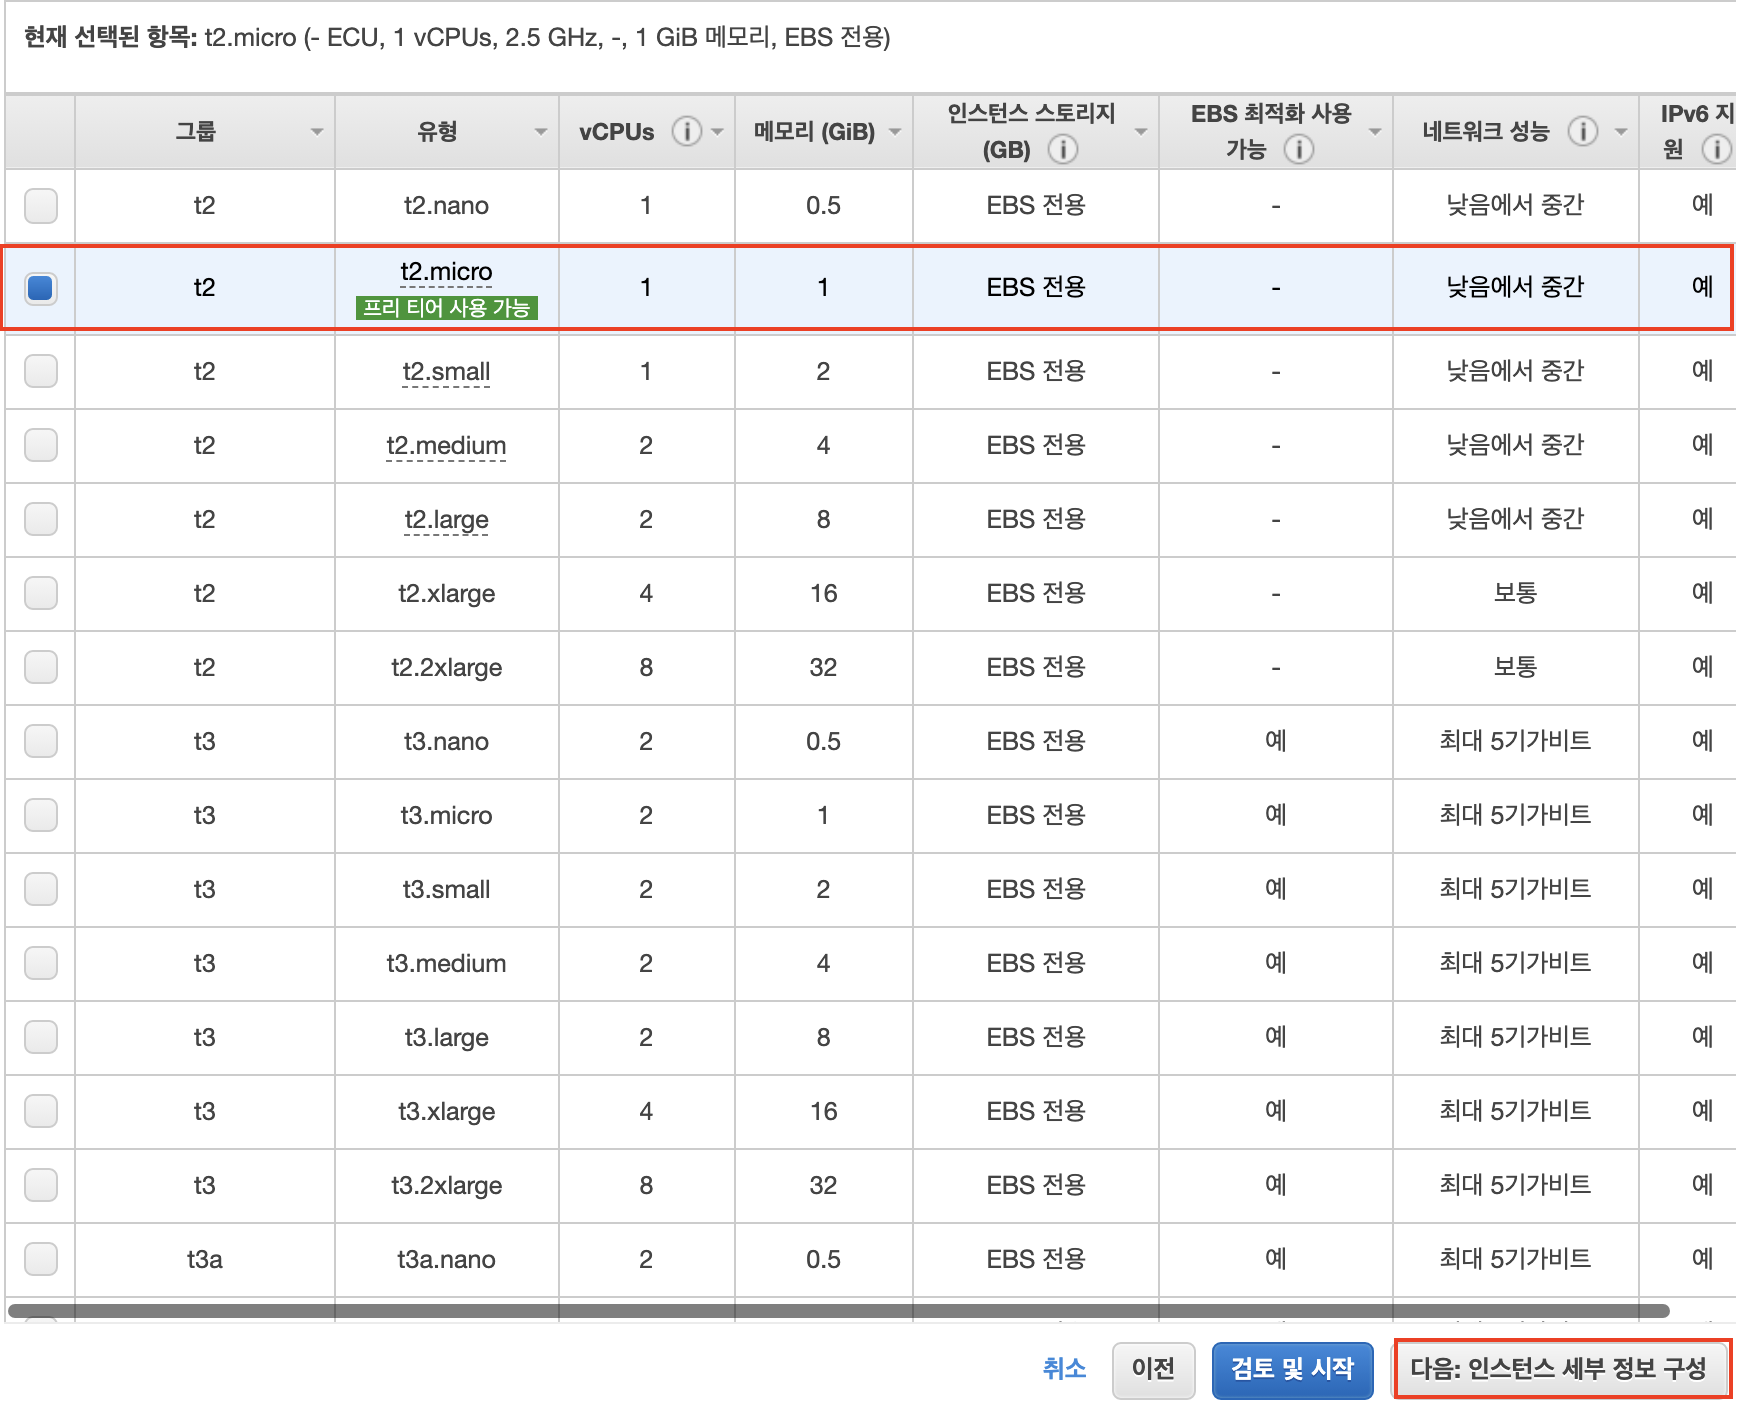Click the memory value 32 in t2.2xlarge row
Viewport: 1738px width, 1404px height.
pos(823,668)
